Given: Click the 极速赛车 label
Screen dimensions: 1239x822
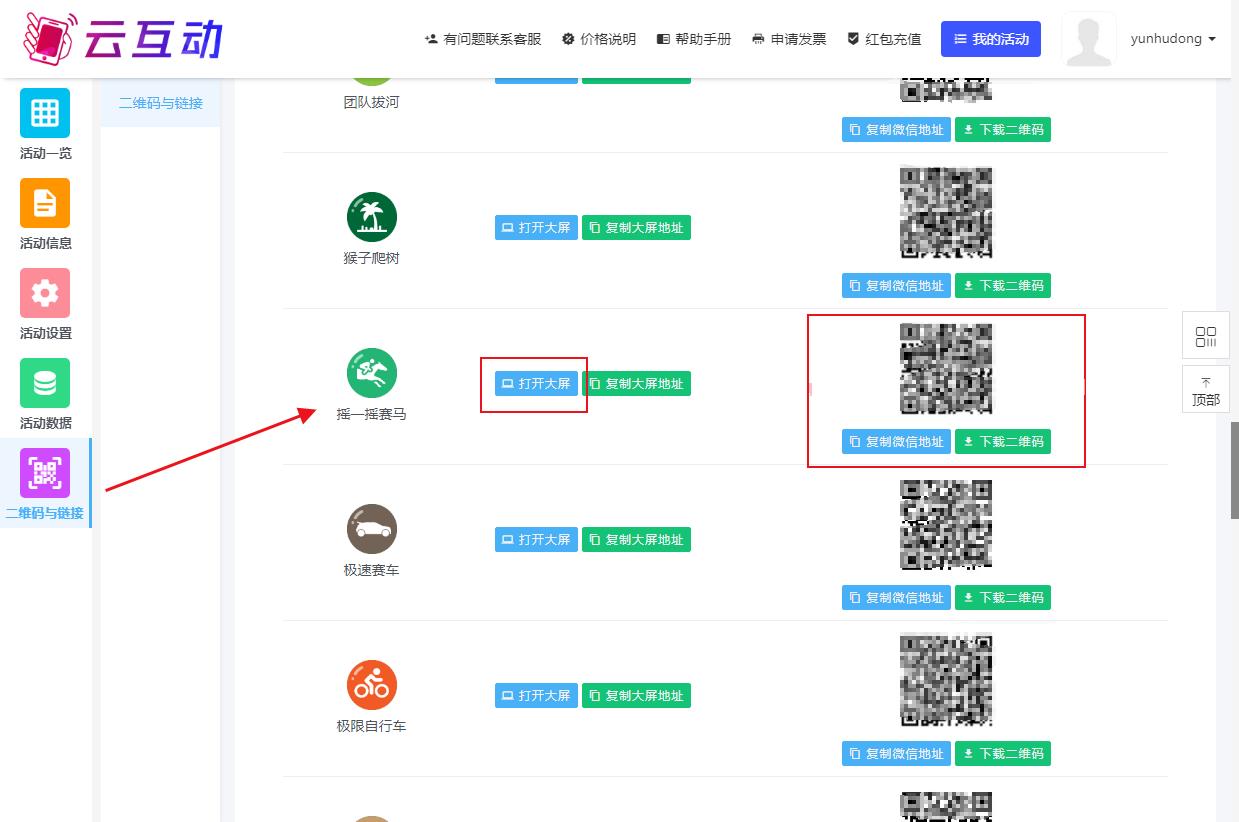Looking at the screenshot, I should (x=372, y=570).
